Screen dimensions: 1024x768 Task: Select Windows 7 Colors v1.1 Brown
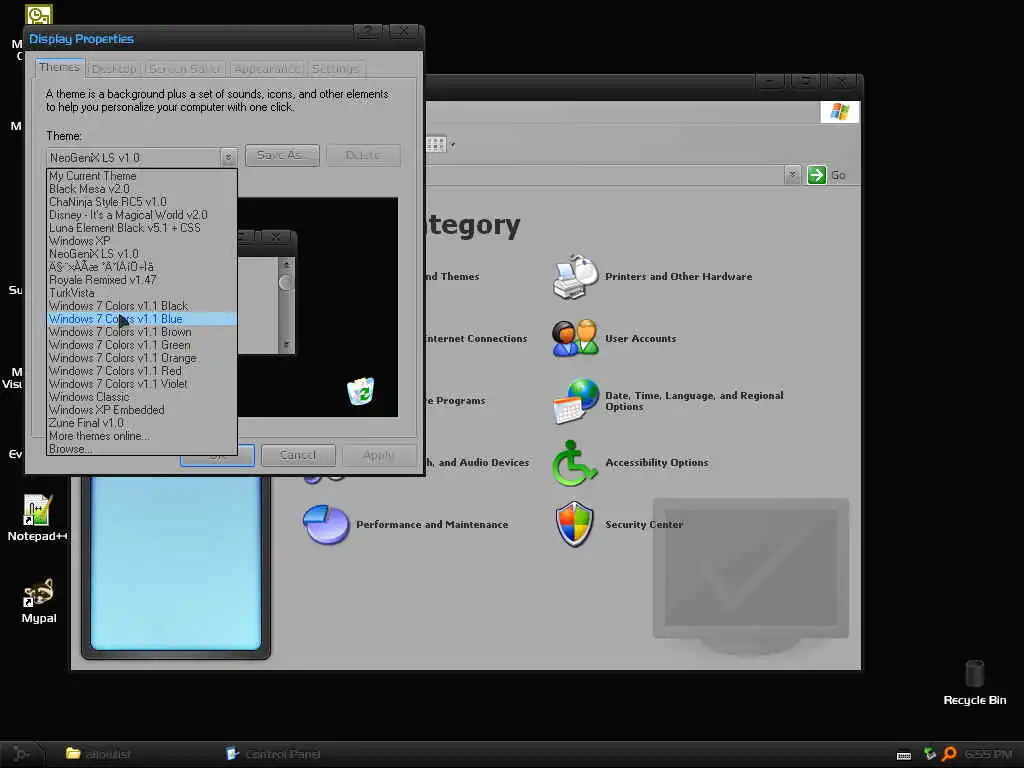[x=142, y=332]
